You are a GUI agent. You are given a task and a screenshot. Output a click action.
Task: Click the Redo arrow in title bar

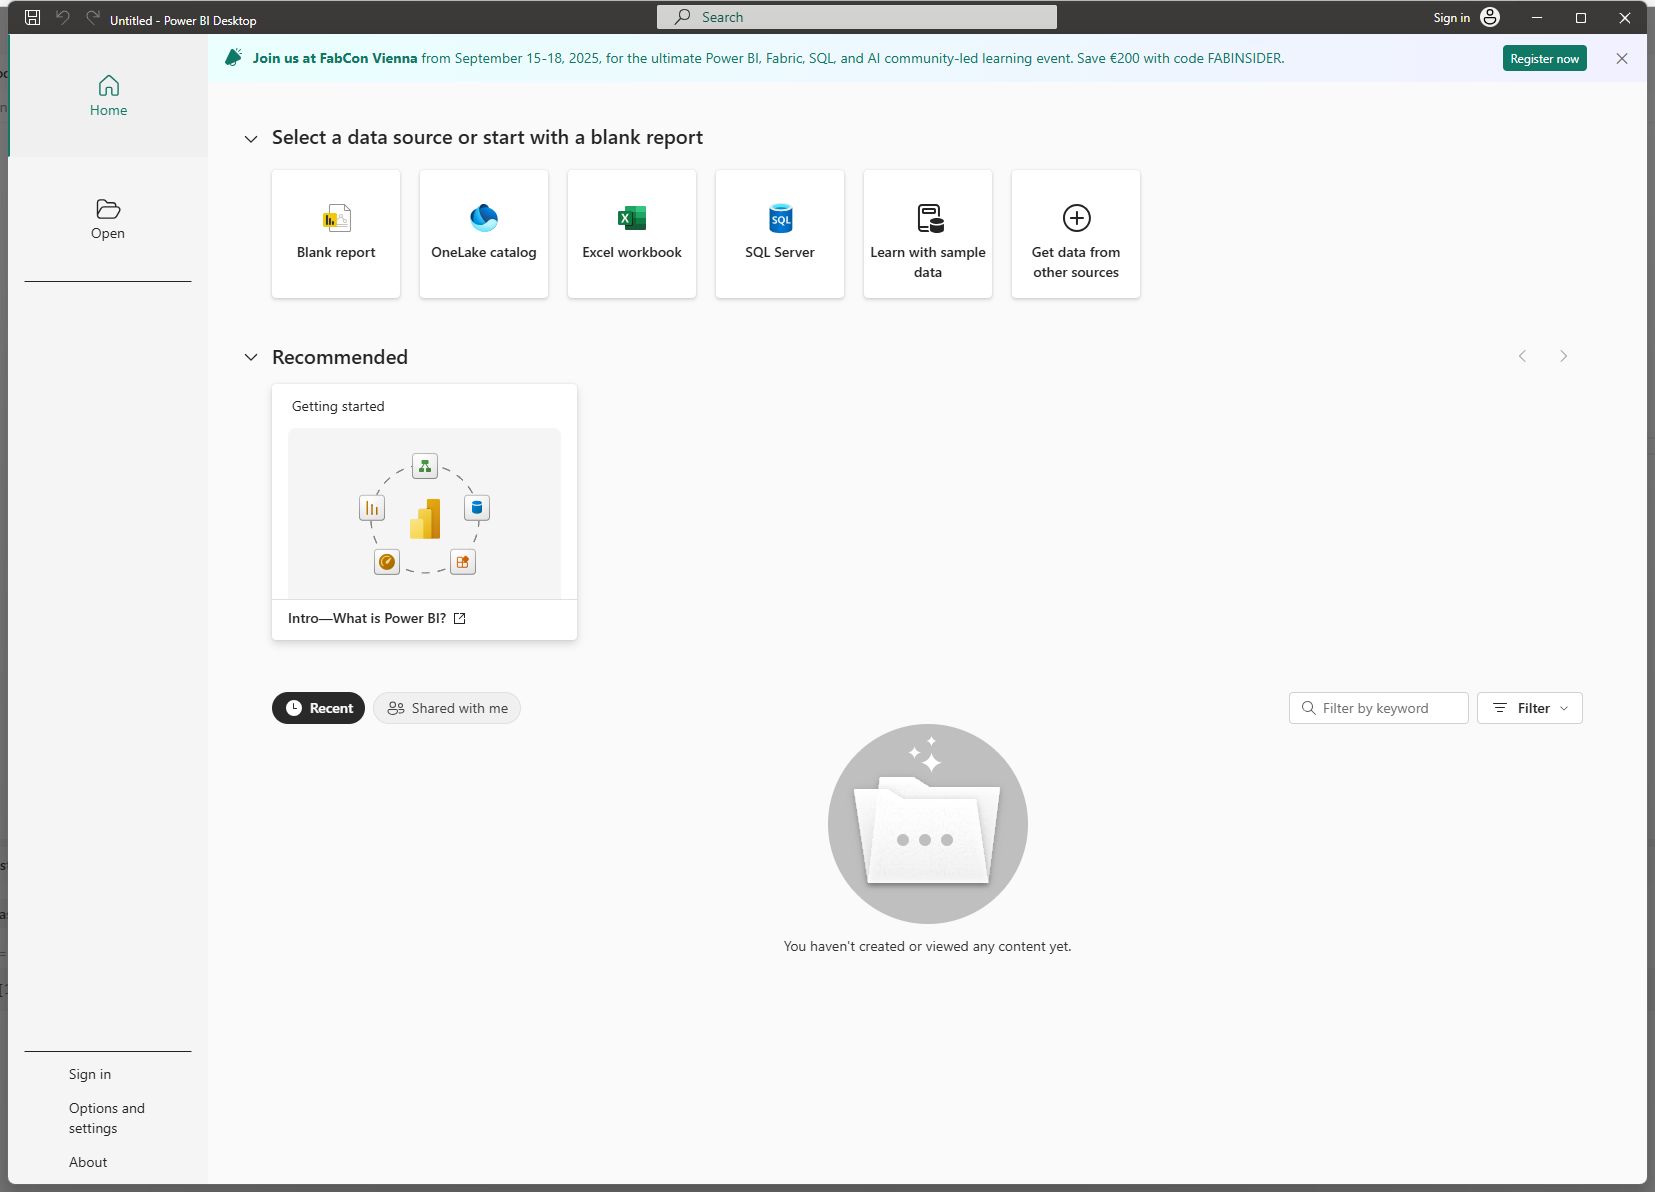pos(93,18)
